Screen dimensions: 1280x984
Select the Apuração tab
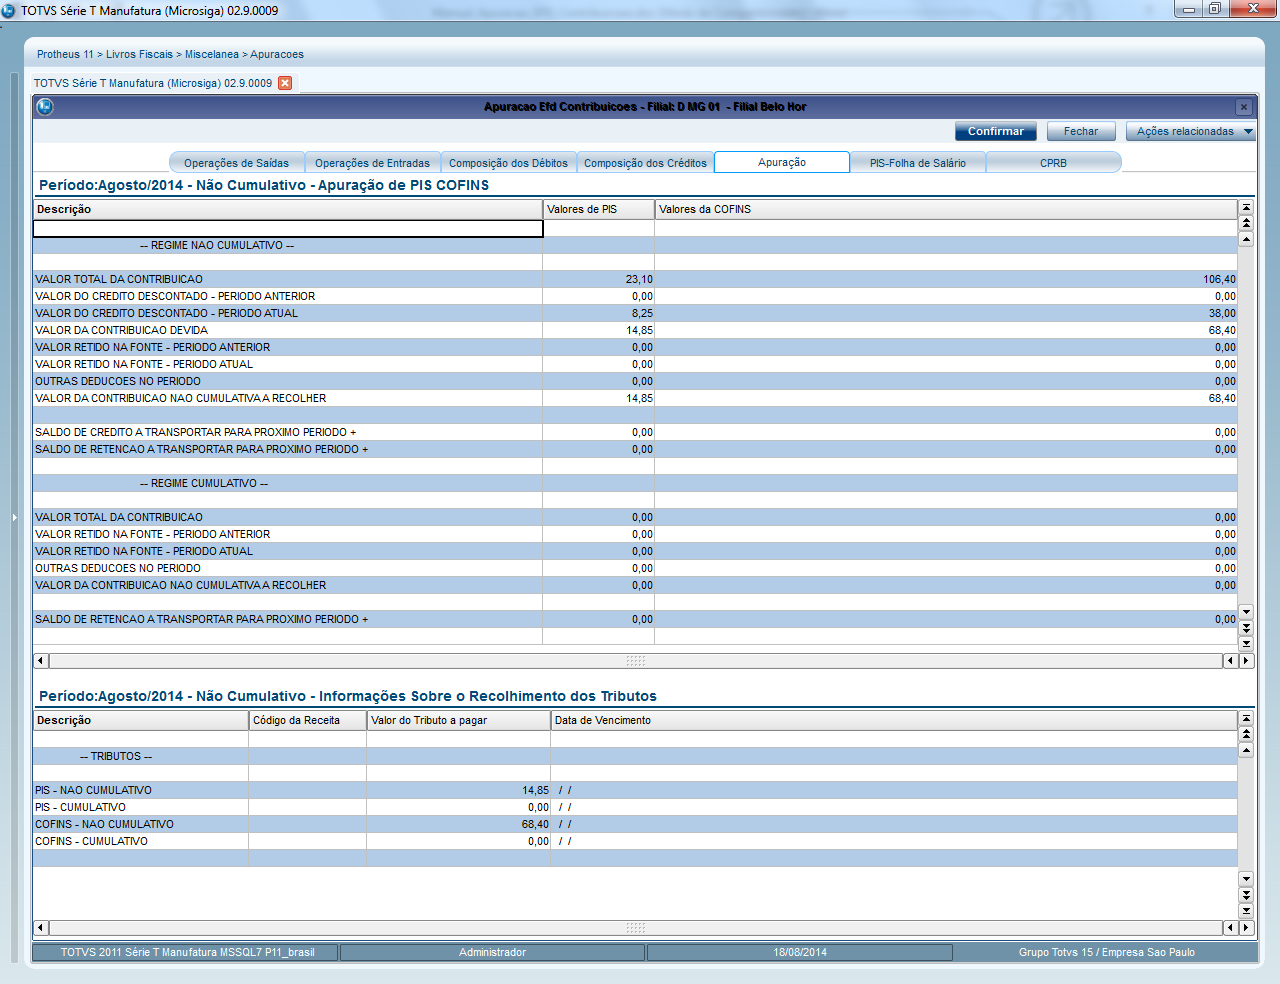pos(782,162)
